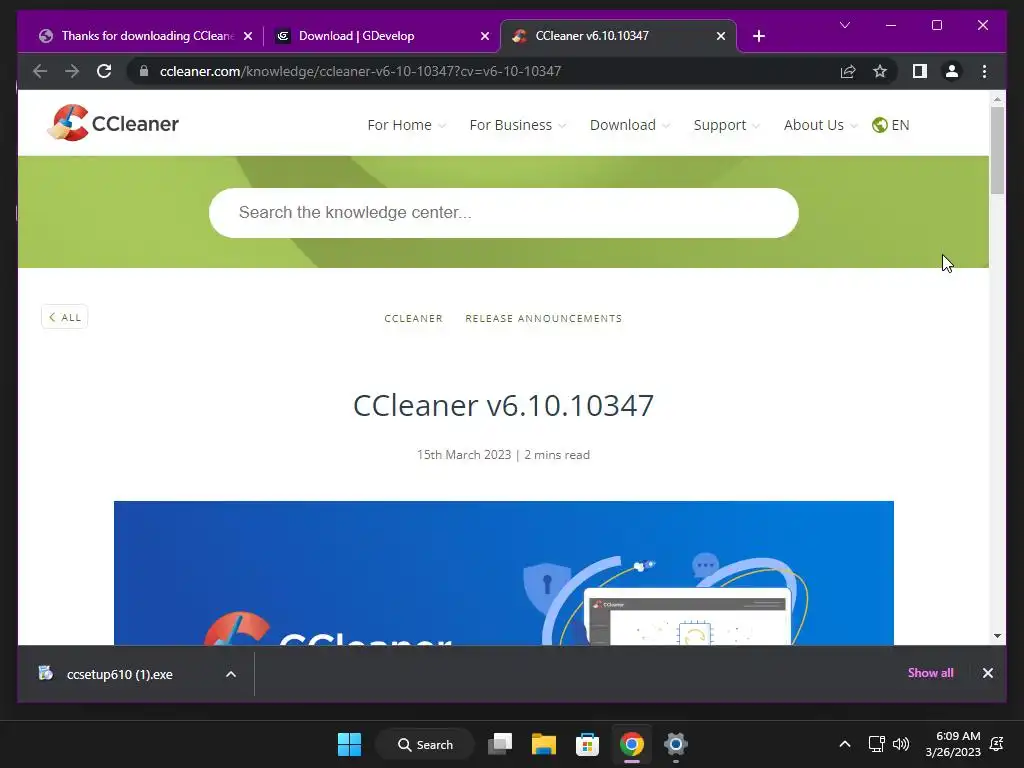
Task: Open ccsetup610 (1).exe download
Action: [120, 674]
